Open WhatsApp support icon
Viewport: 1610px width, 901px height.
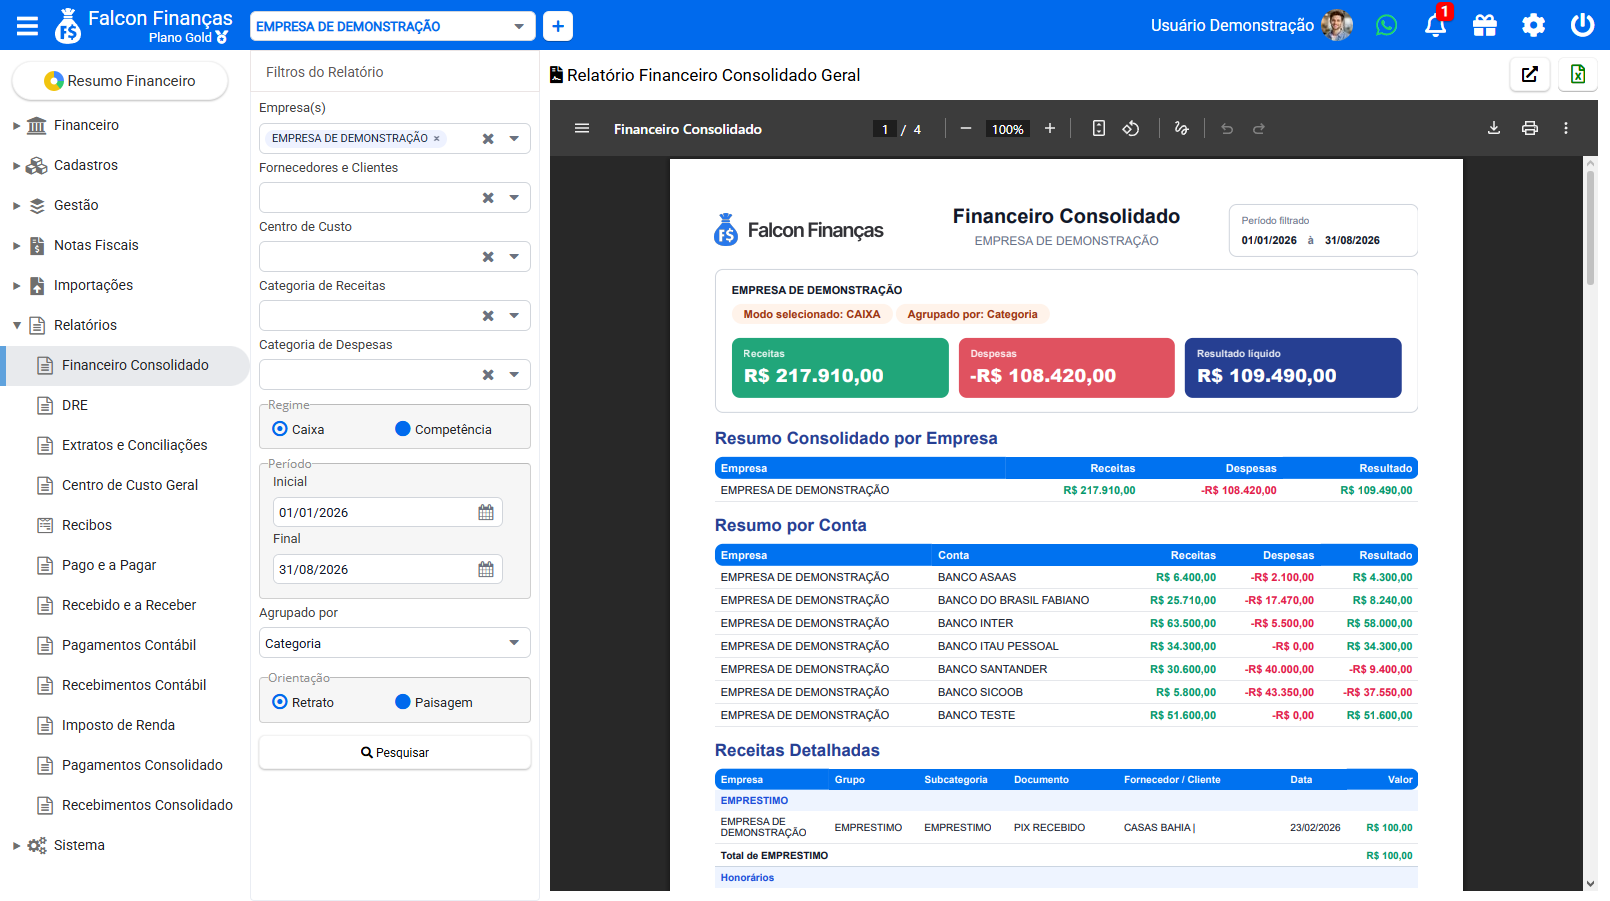pos(1386,25)
